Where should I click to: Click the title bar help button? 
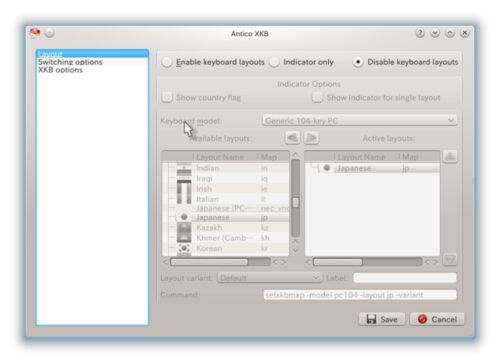coord(420,33)
